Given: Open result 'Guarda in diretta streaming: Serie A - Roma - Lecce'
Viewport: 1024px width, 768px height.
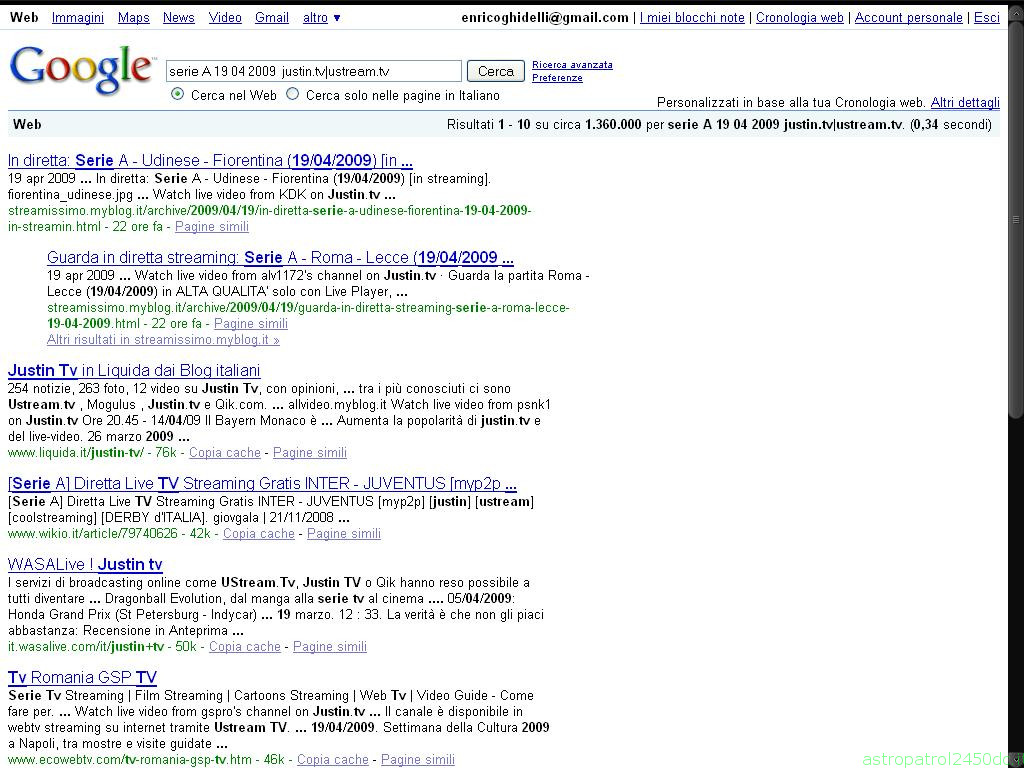Looking at the screenshot, I should pyautogui.click(x=280, y=257).
